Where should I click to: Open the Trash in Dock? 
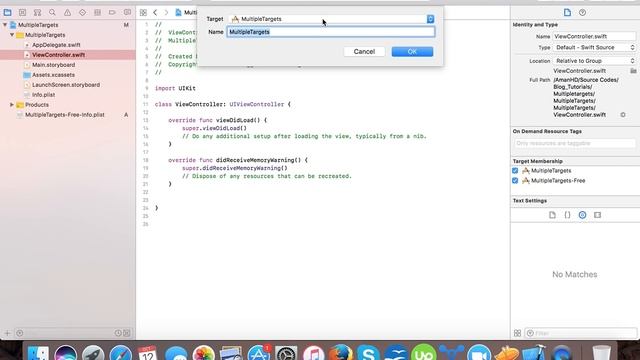point(602,353)
